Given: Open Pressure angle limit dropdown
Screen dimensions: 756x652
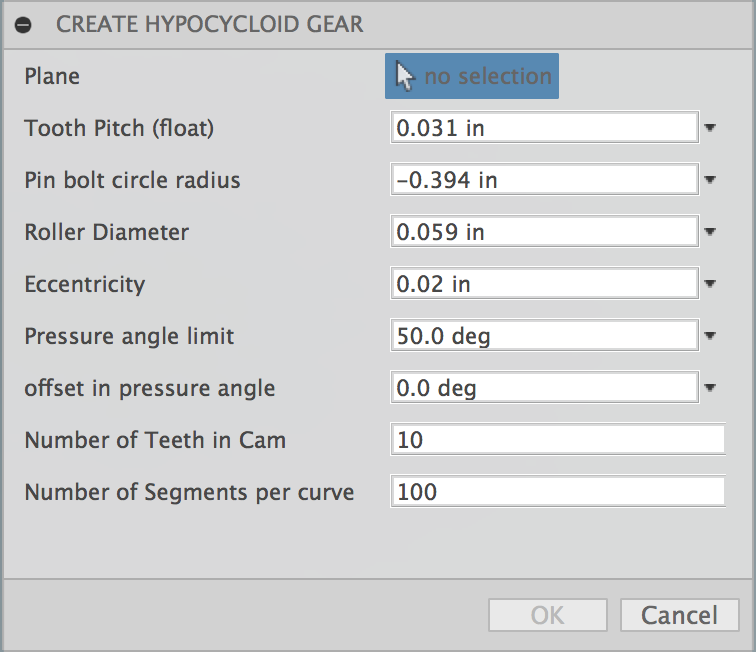Looking at the screenshot, I should pos(710,336).
